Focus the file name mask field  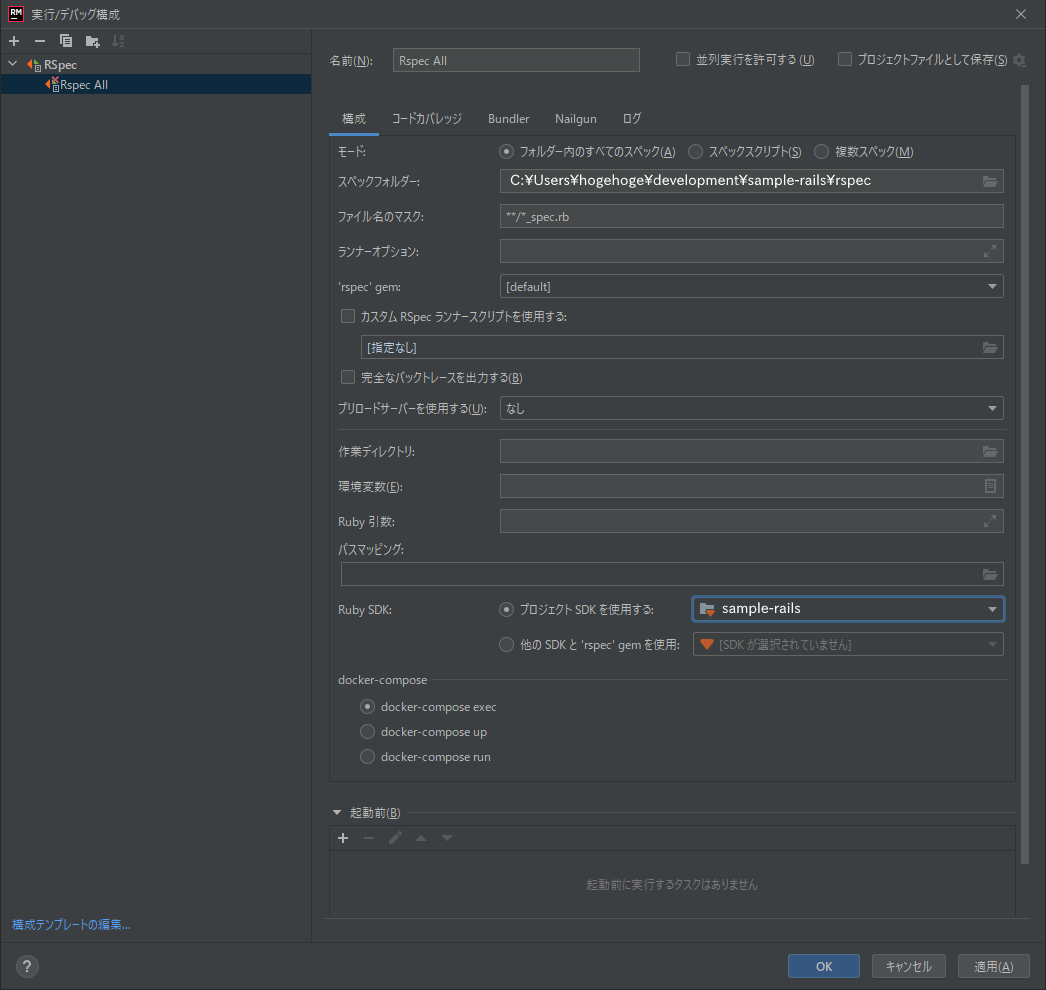(751, 216)
